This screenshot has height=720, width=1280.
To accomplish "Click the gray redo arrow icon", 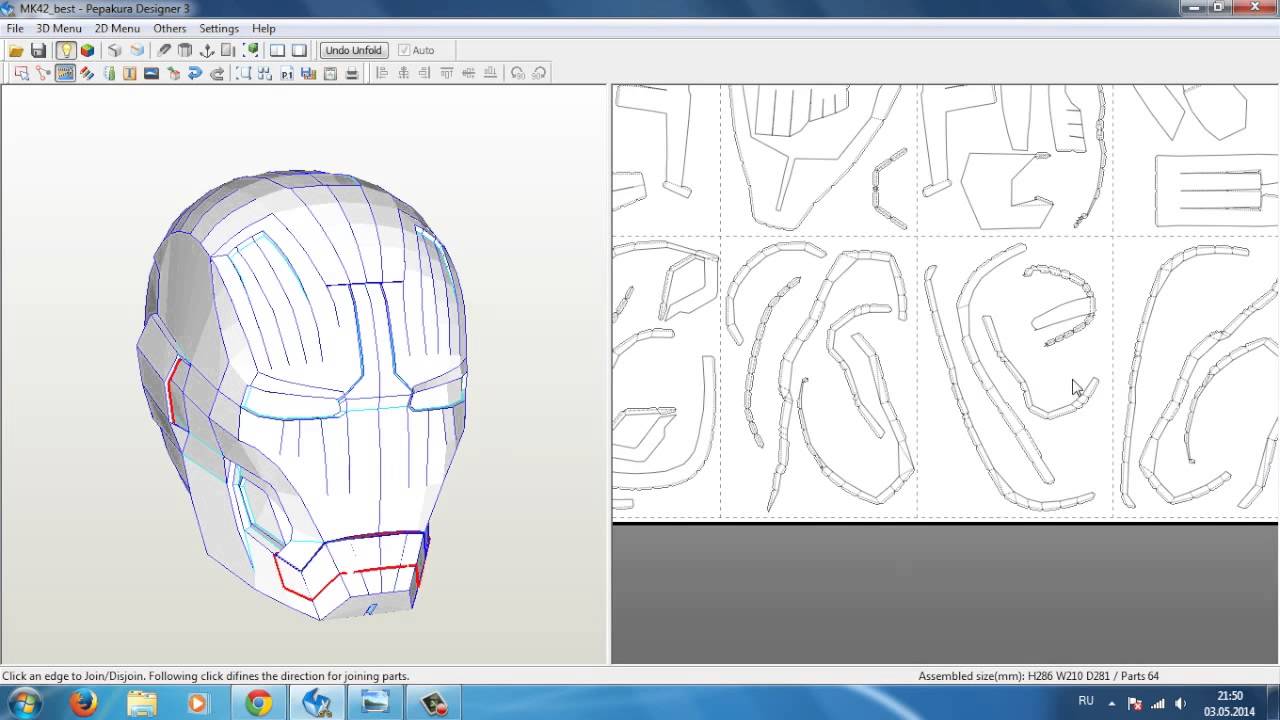I will click(217, 73).
